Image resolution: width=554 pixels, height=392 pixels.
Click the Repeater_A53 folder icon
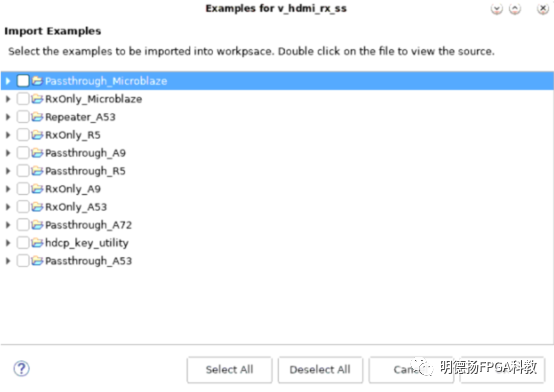coord(37,117)
